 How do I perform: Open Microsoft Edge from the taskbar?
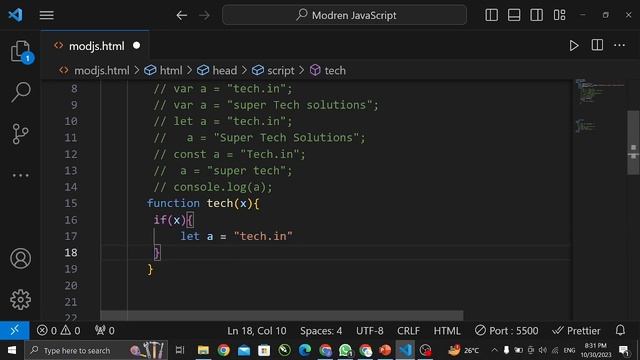pos(304,350)
